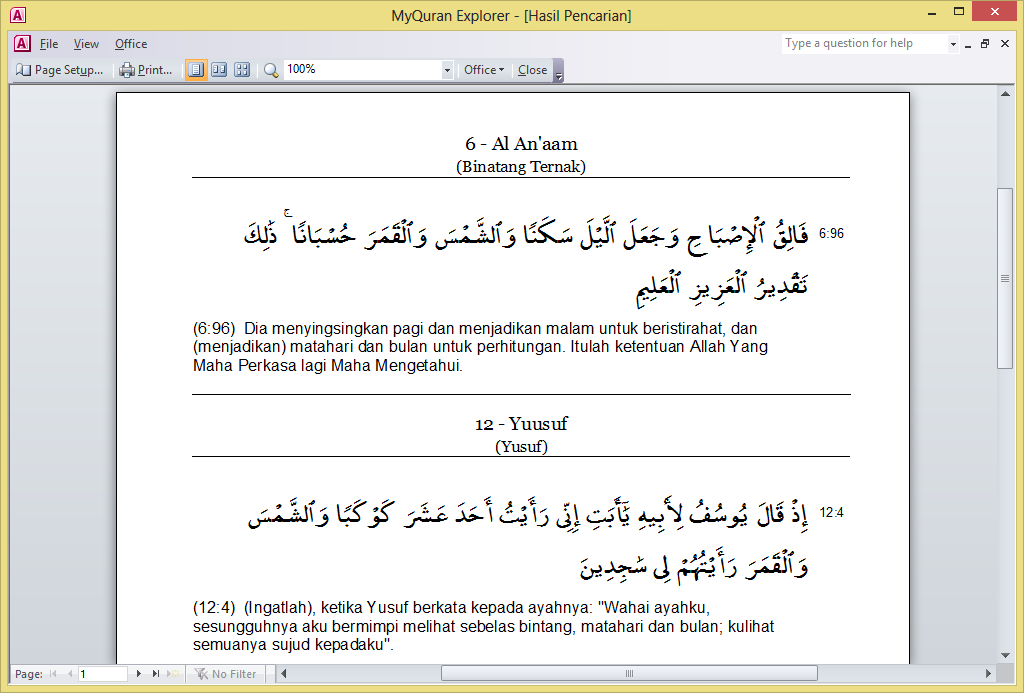Switch to two pages view

pyautogui.click(x=219, y=70)
